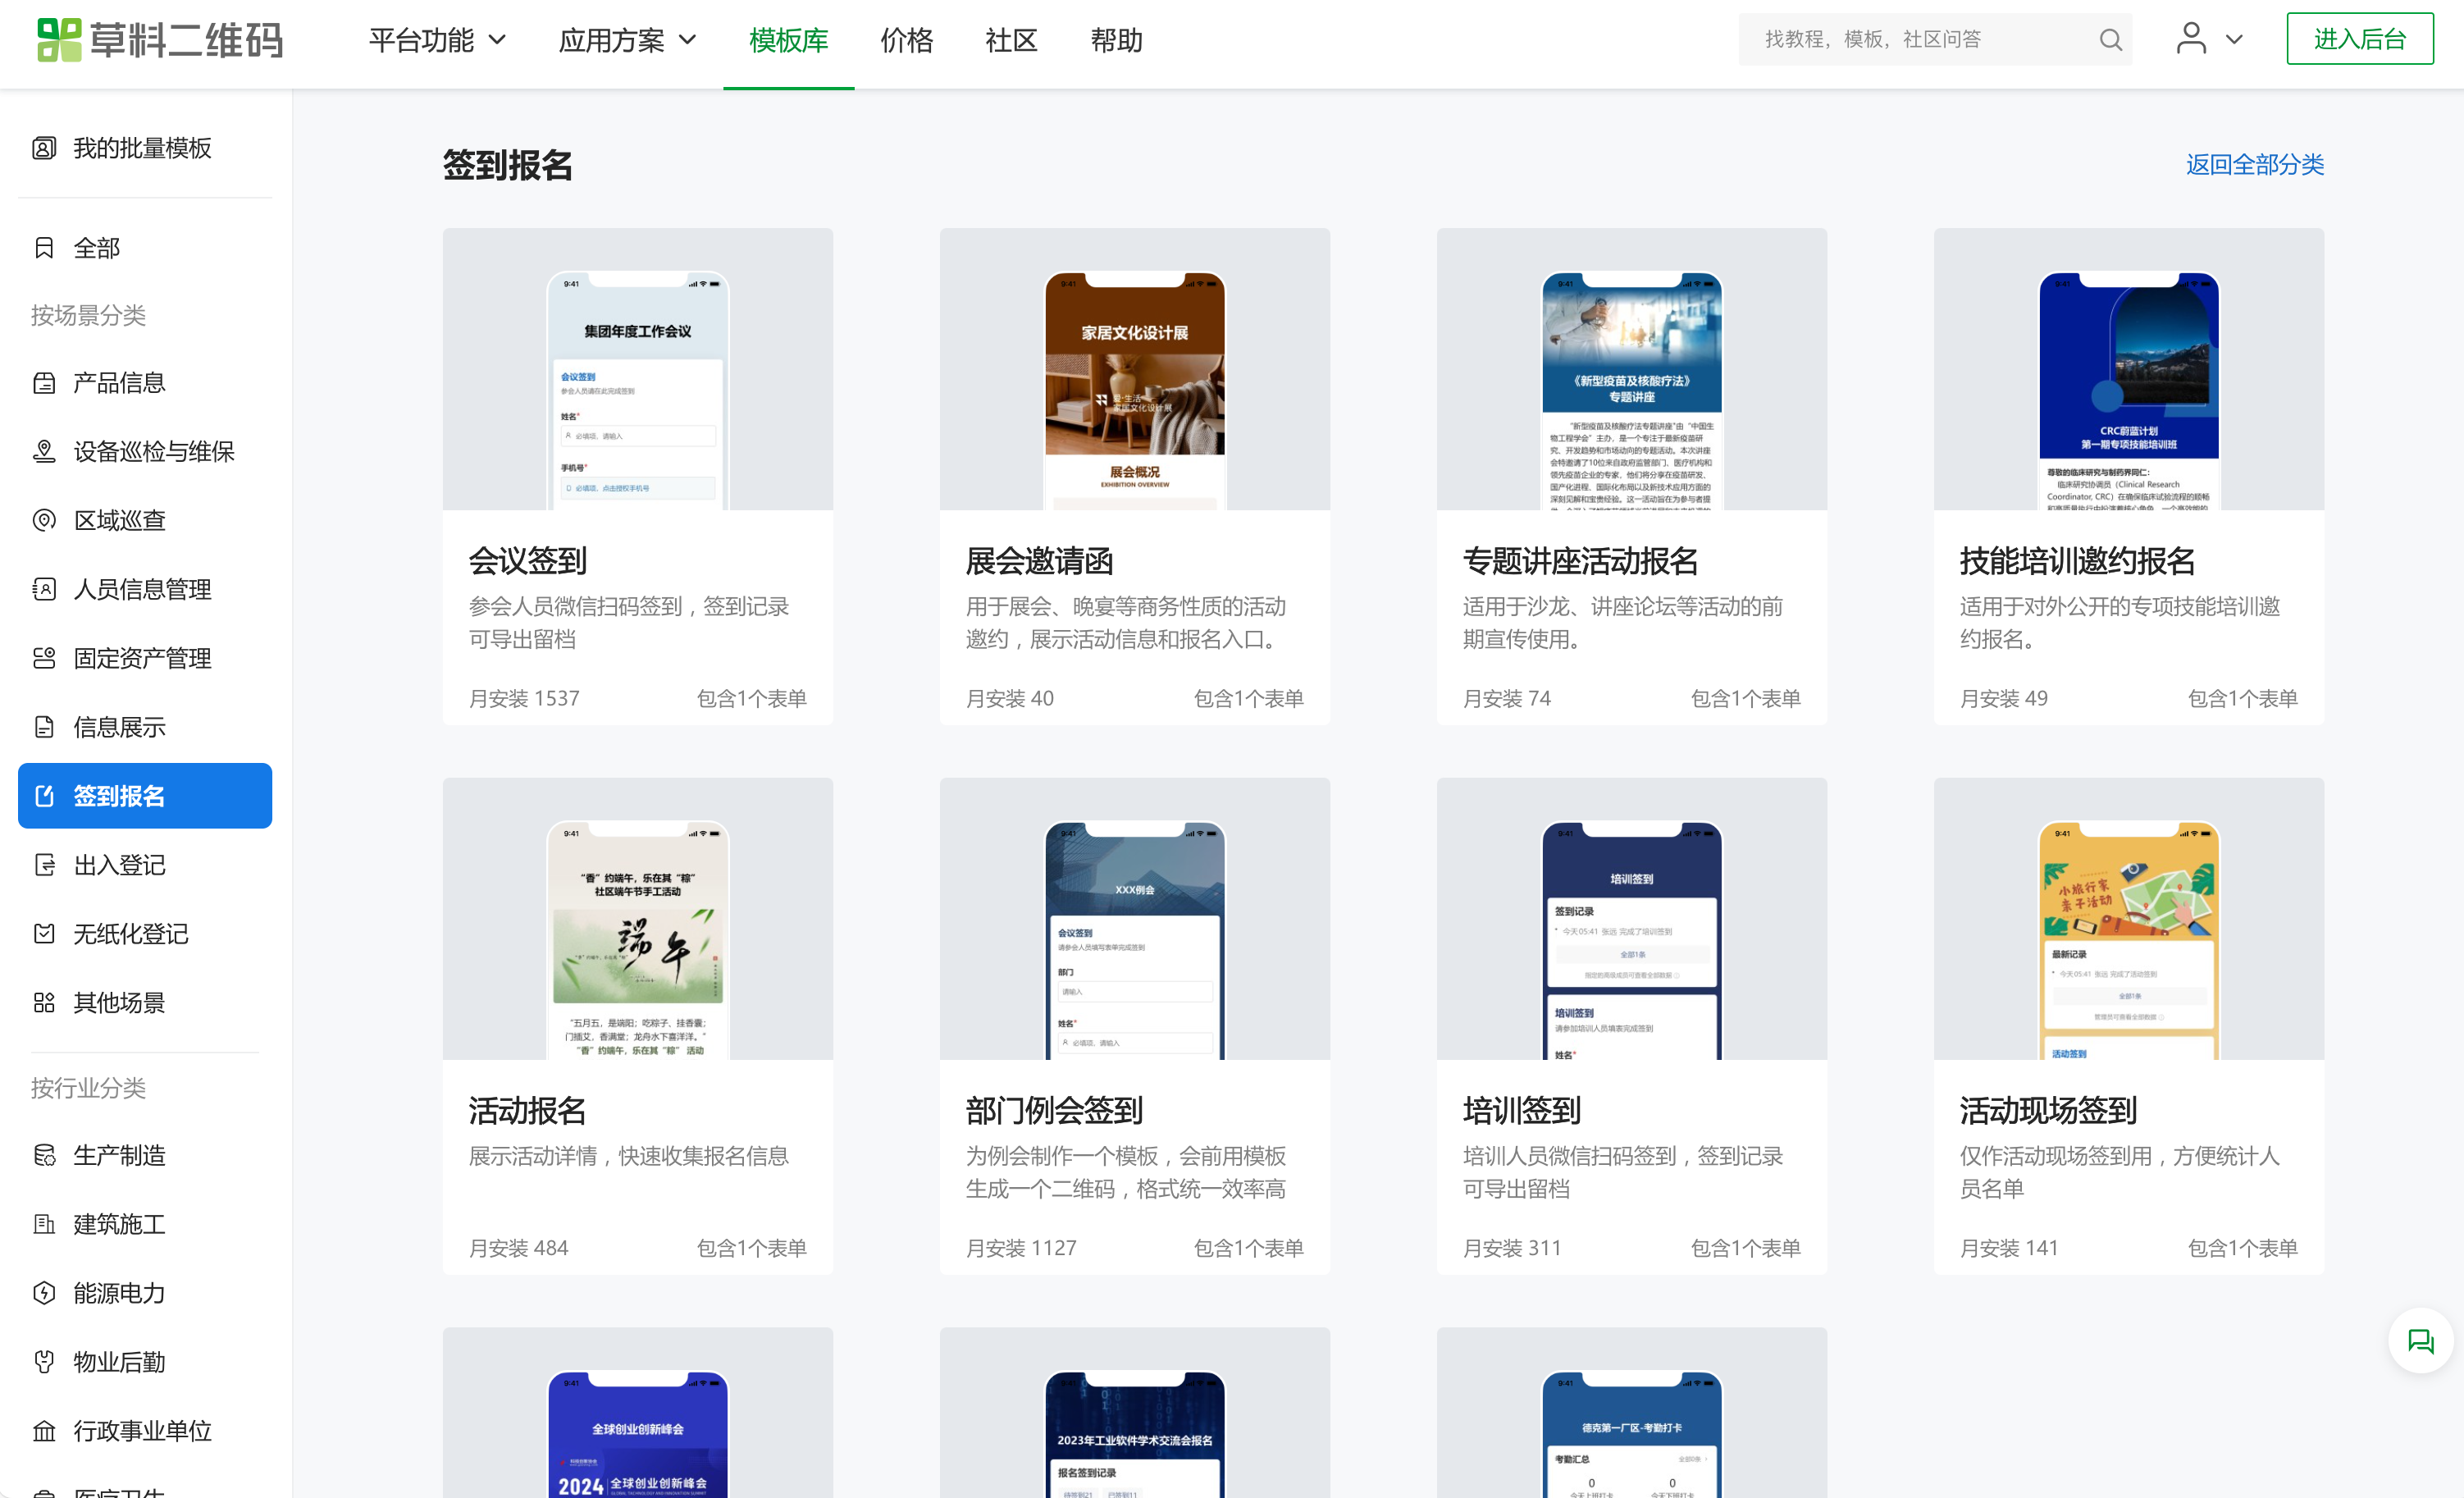
Task: Click the 进入后台 button
Action: pyautogui.click(x=2359, y=39)
